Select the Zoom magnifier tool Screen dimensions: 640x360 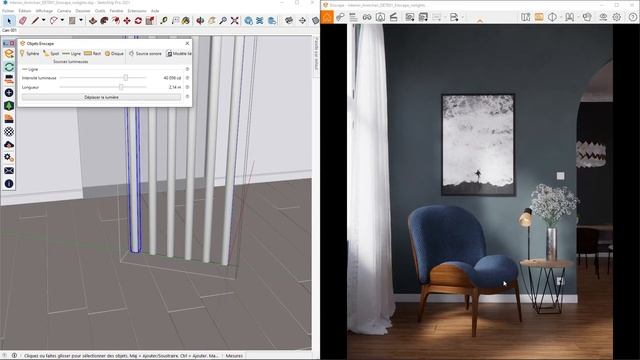point(223,20)
